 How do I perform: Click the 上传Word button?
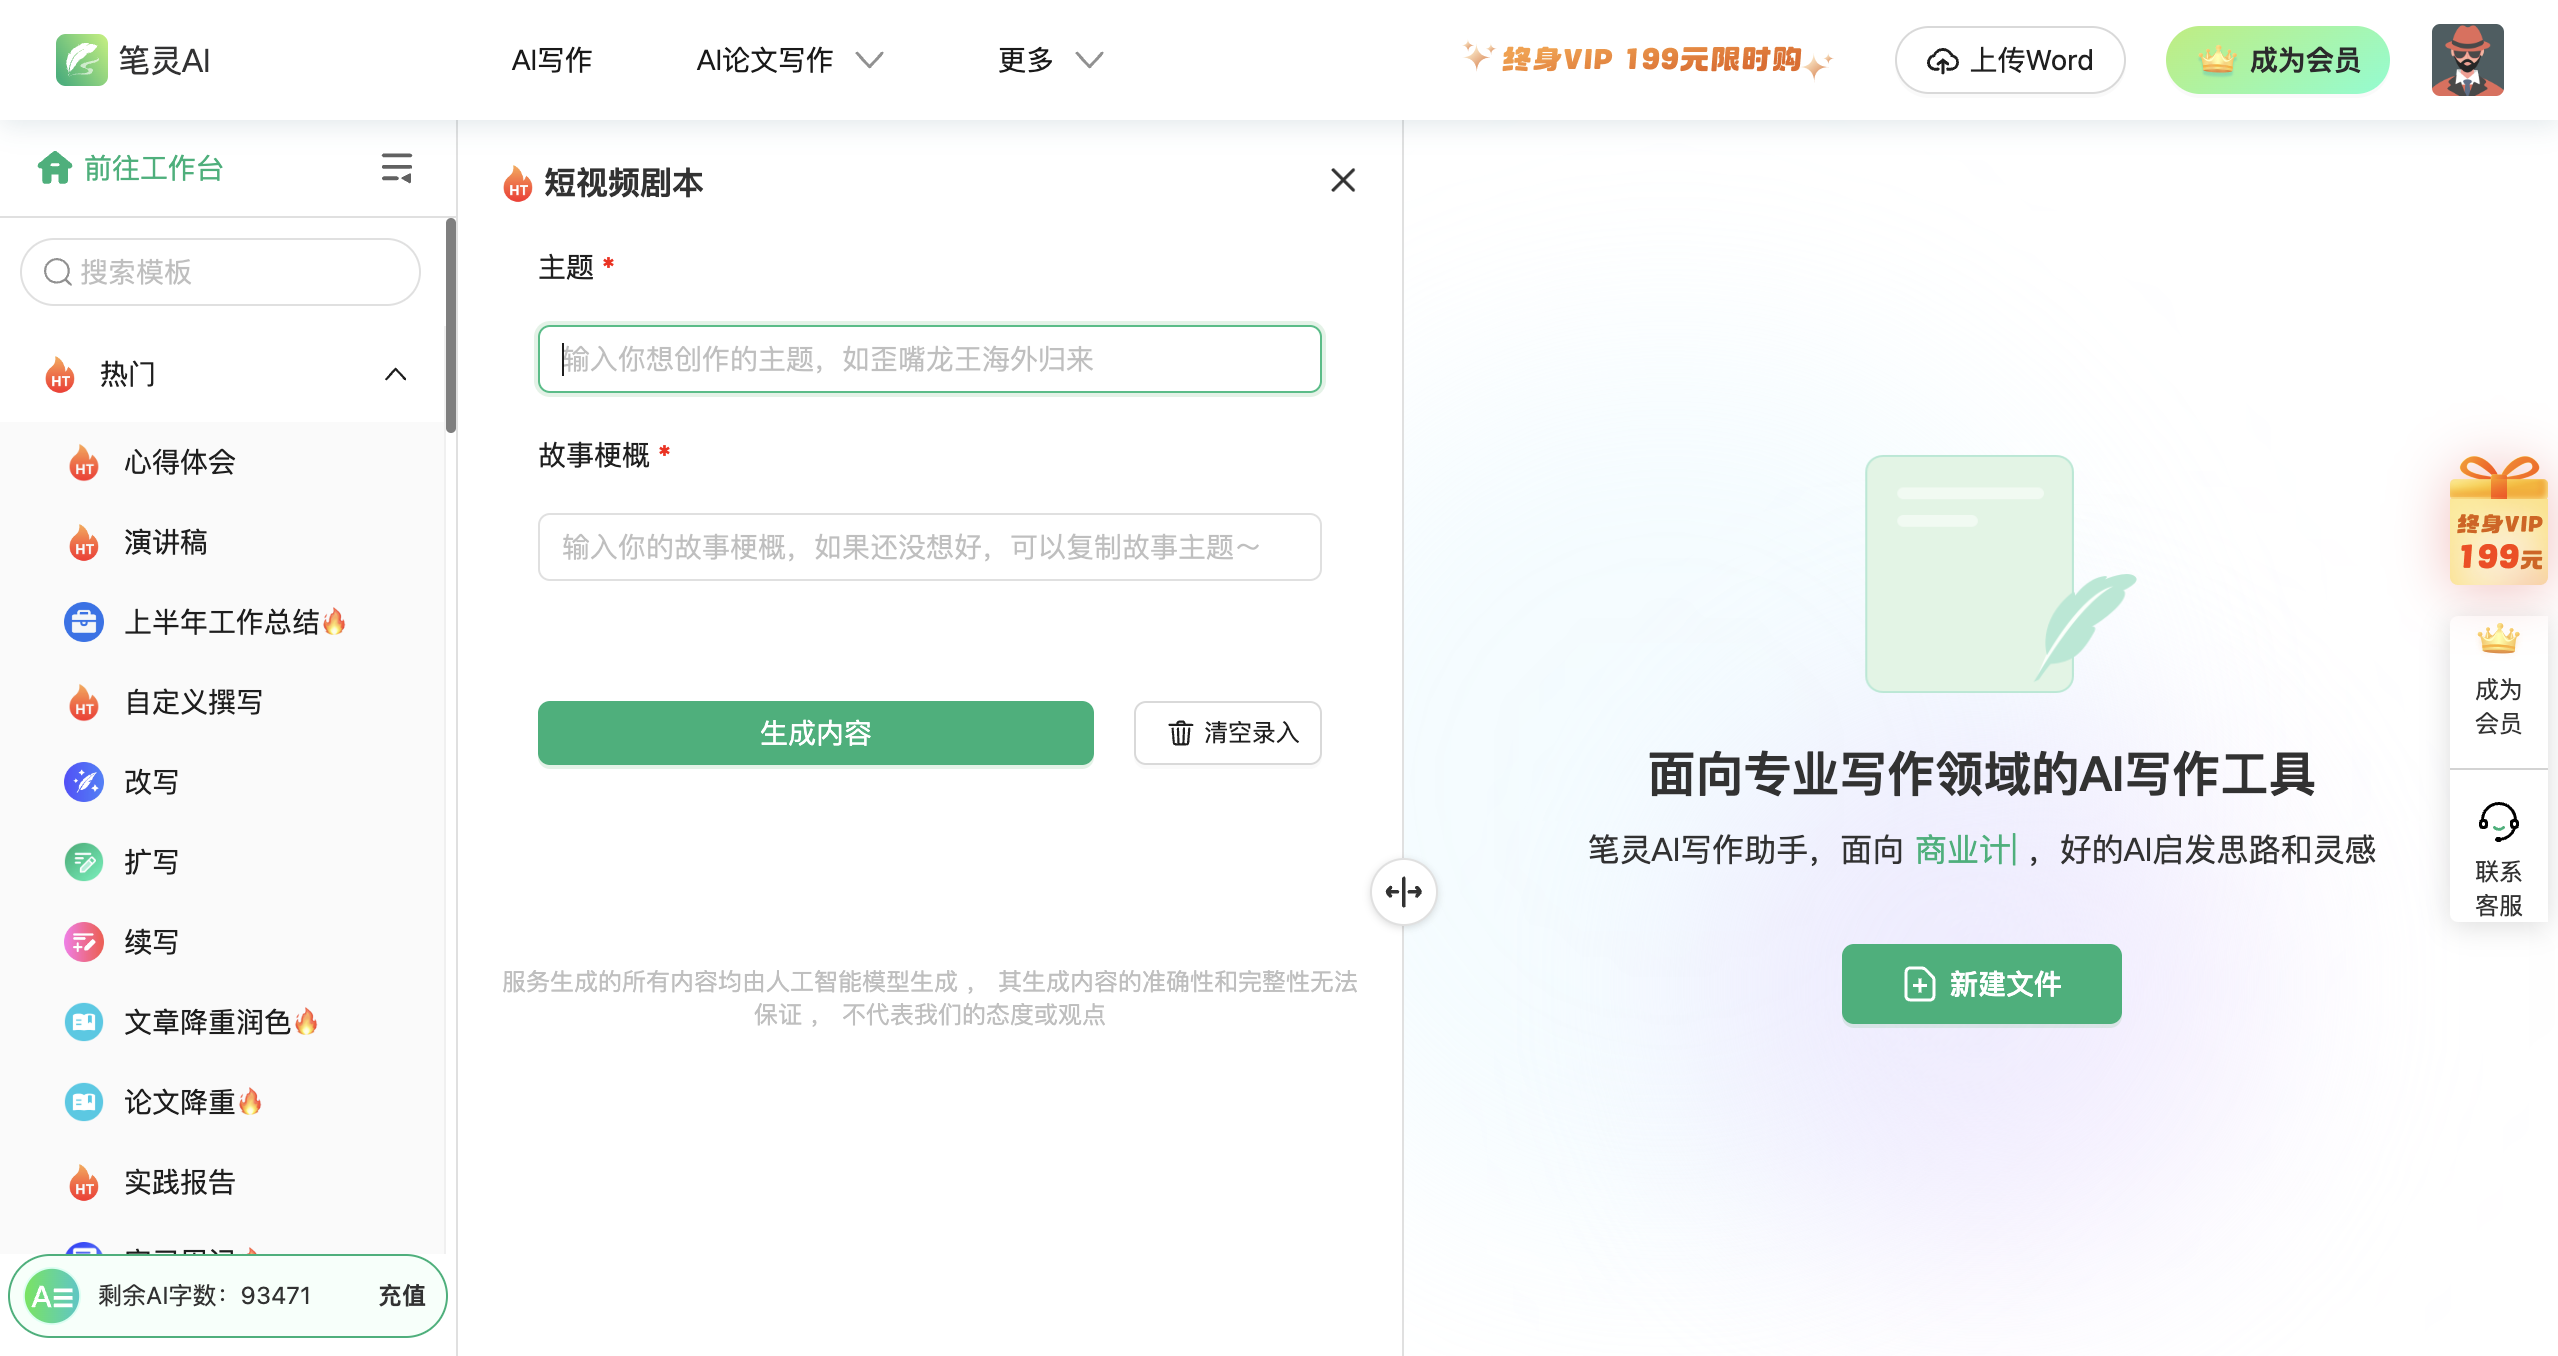click(x=2010, y=60)
